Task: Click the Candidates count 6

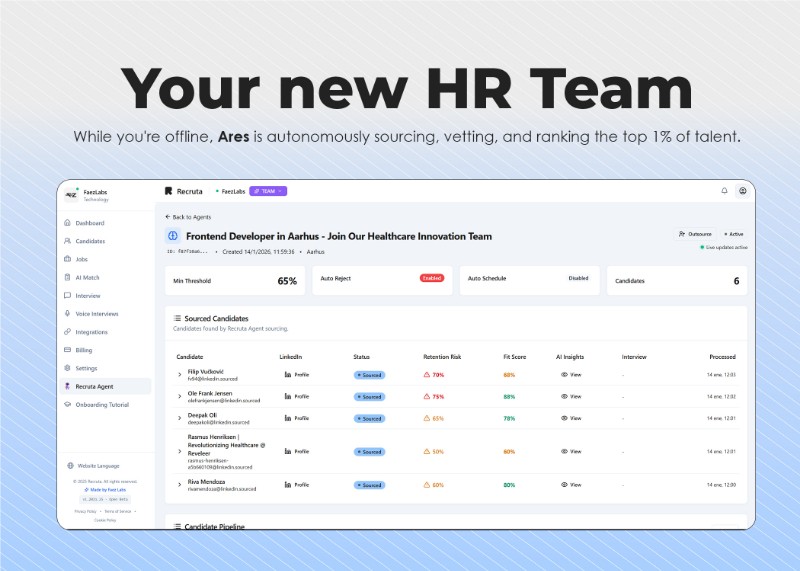Action: coord(736,281)
